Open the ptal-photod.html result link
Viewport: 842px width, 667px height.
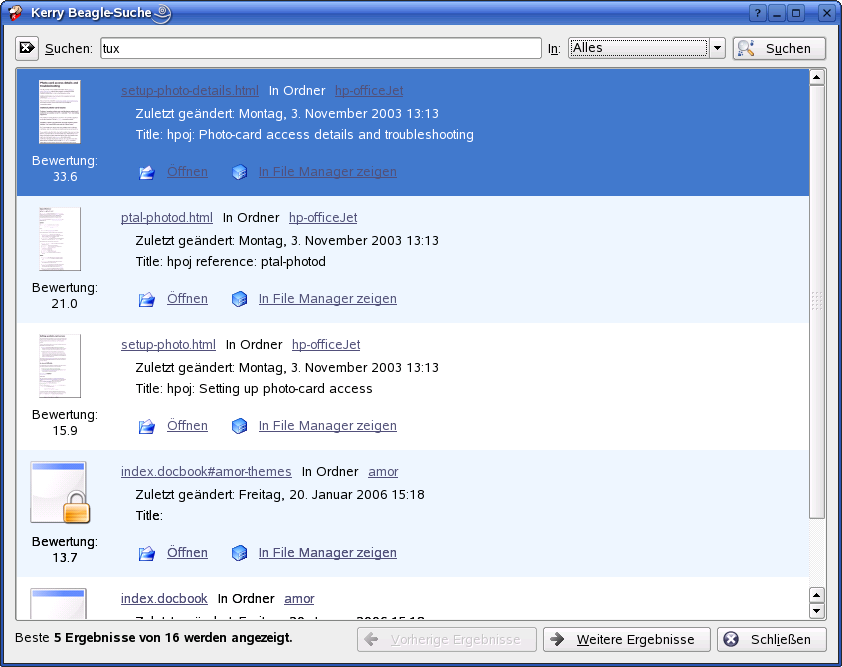166,218
